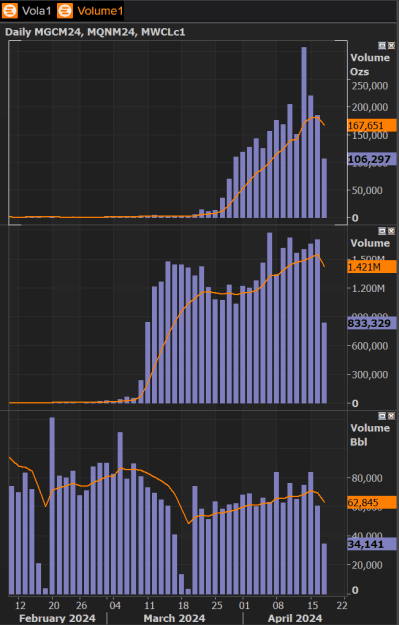This screenshot has width=399, height=625.
Task: Click the orange icon beside Vola1
Action: [x=10, y=11]
